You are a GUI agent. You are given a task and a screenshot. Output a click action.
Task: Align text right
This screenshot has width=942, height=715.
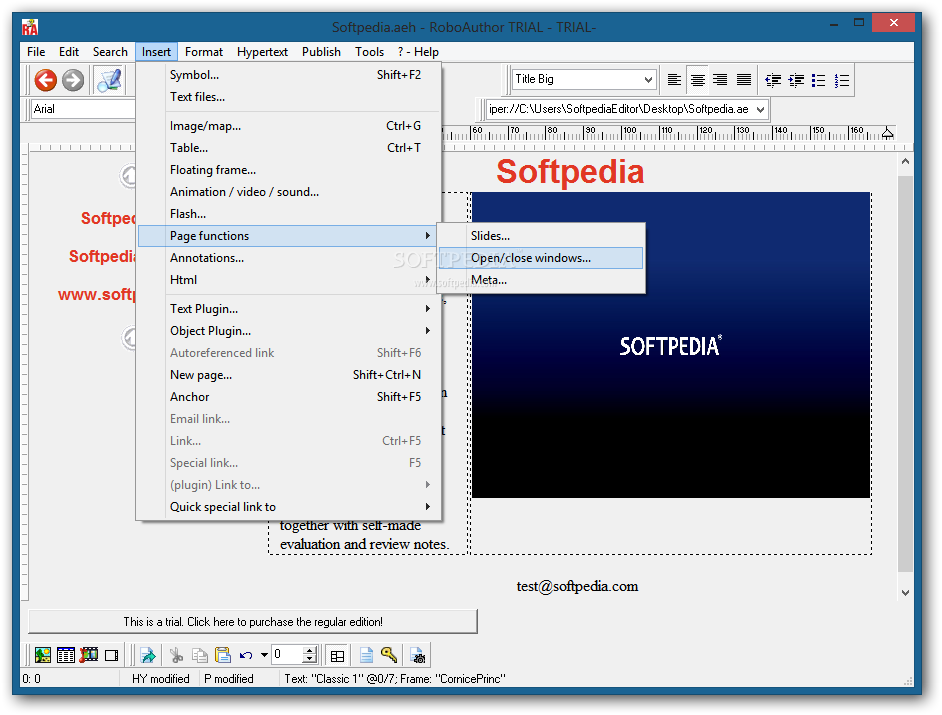click(x=720, y=79)
